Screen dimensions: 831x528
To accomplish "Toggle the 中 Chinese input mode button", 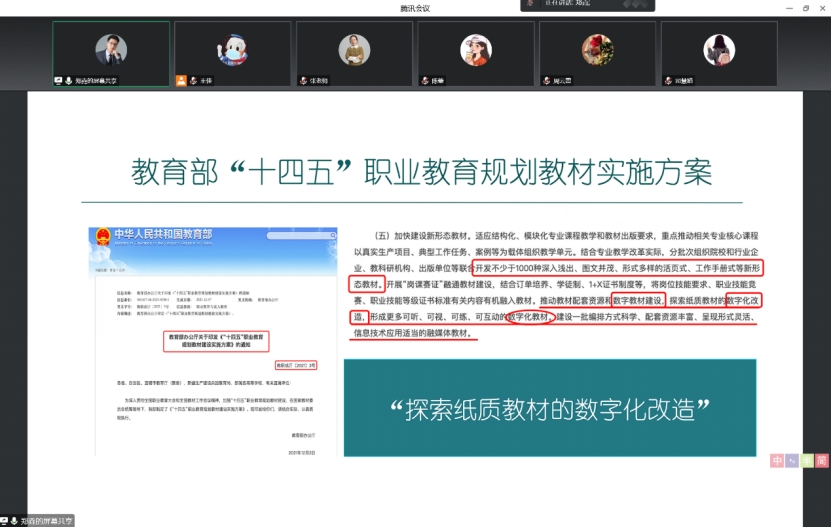I will pos(777,461).
